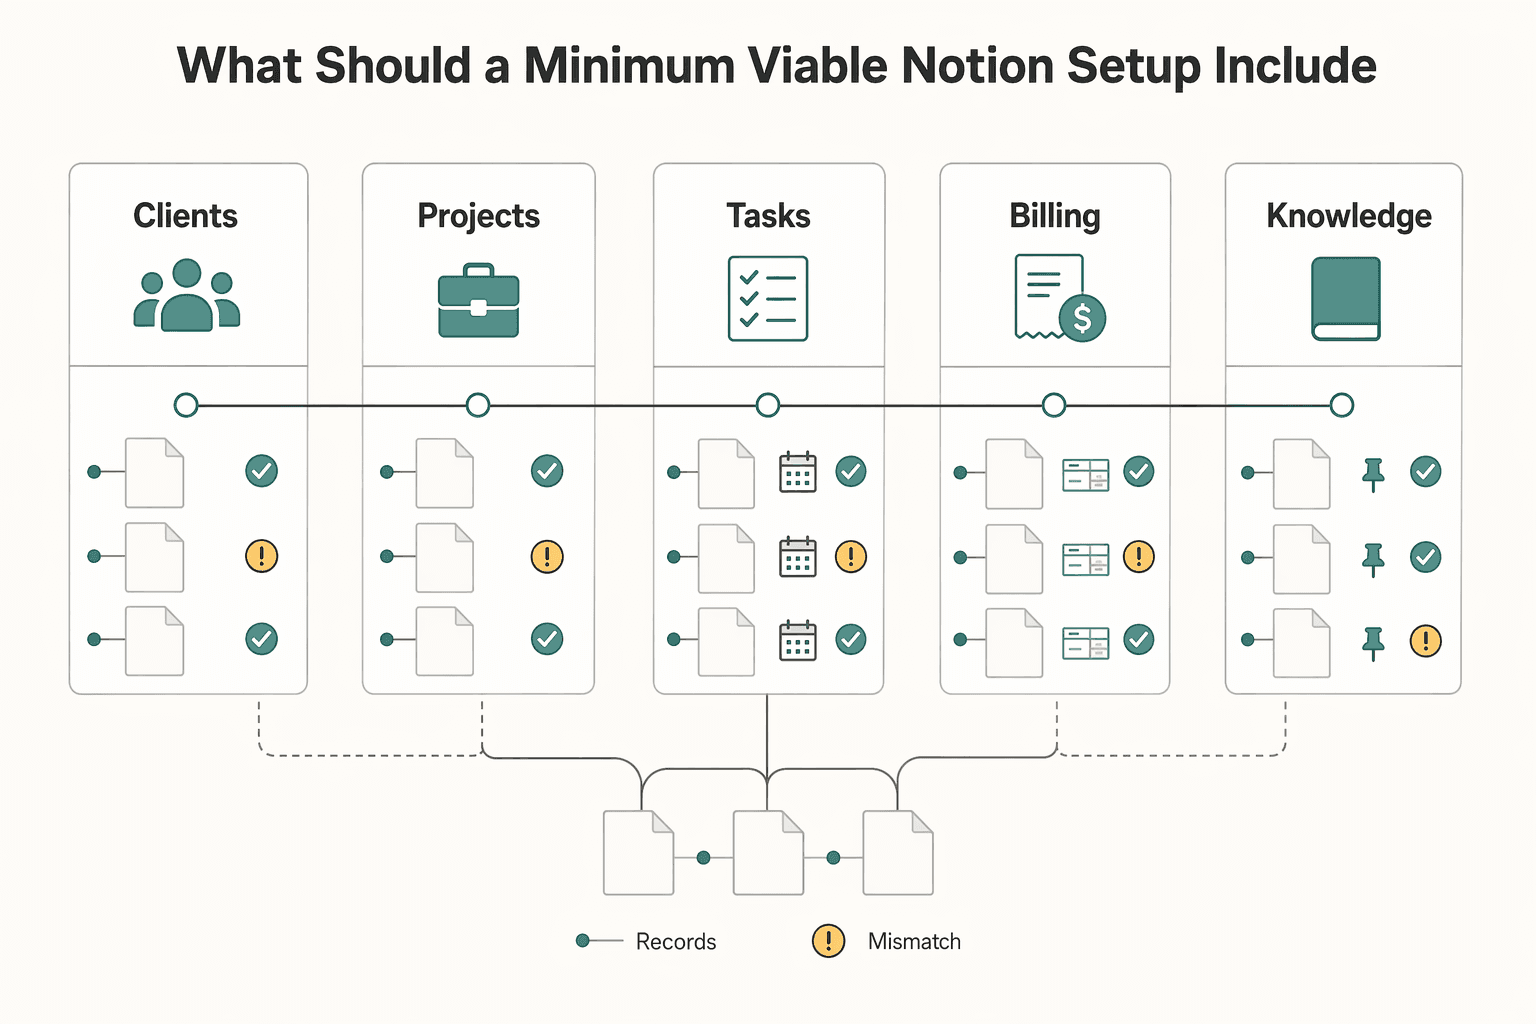Click the Knowledge book icon
The height and width of the screenshot is (1024, 1536).
(1346, 299)
